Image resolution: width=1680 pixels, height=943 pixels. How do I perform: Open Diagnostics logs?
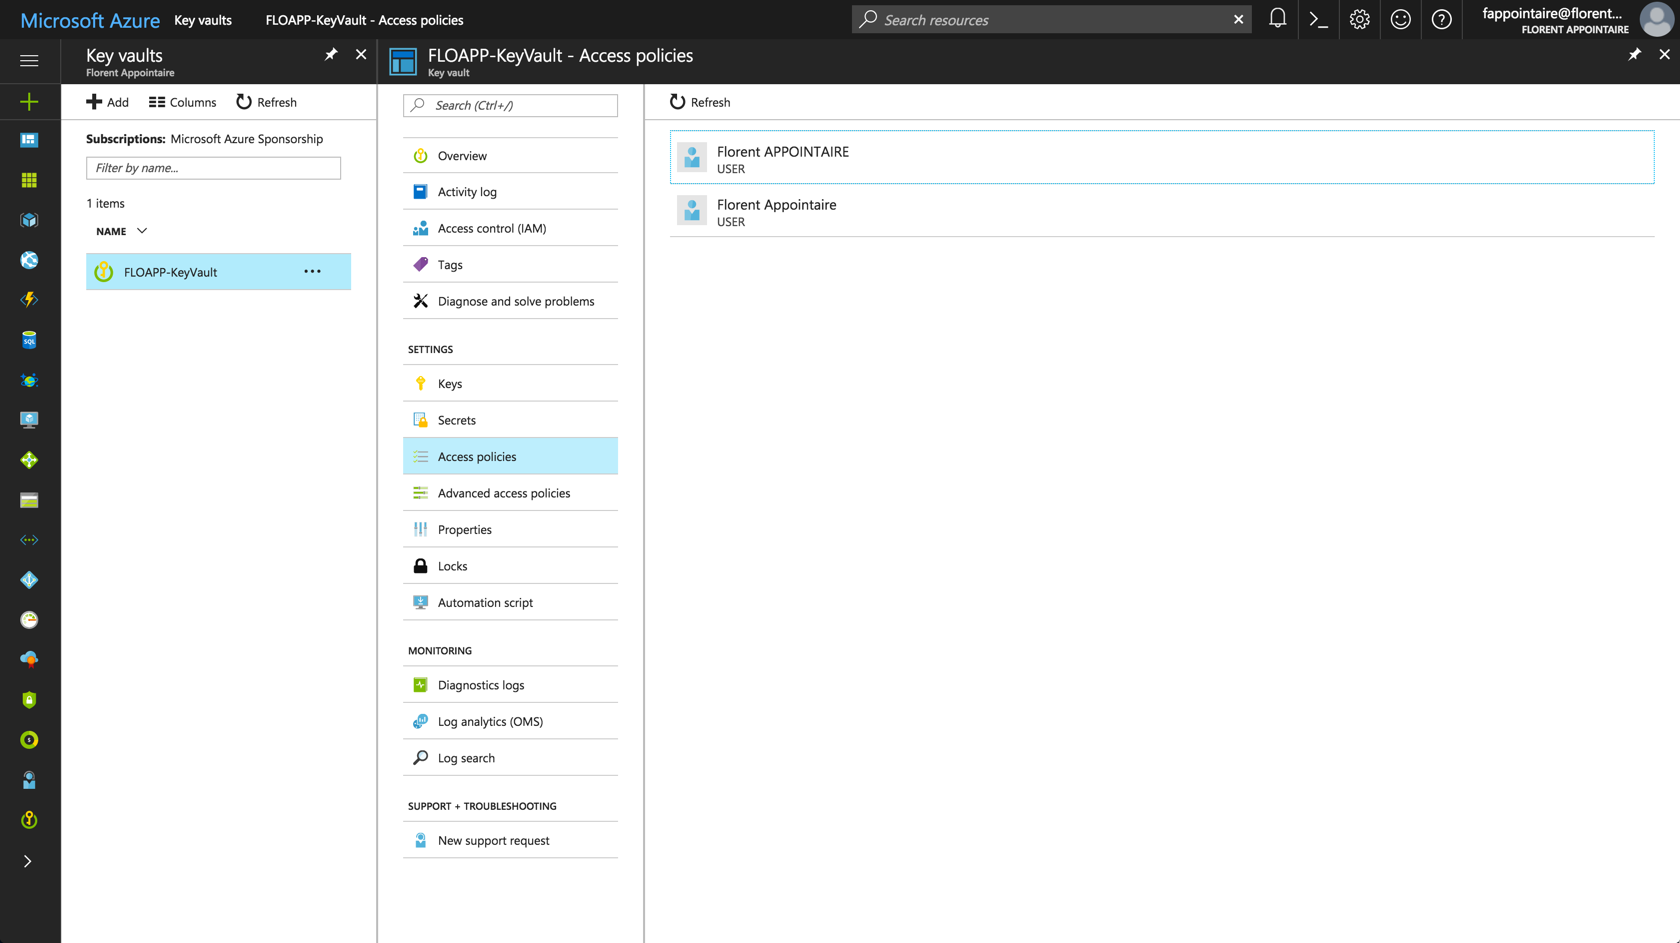pyautogui.click(x=510, y=685)
